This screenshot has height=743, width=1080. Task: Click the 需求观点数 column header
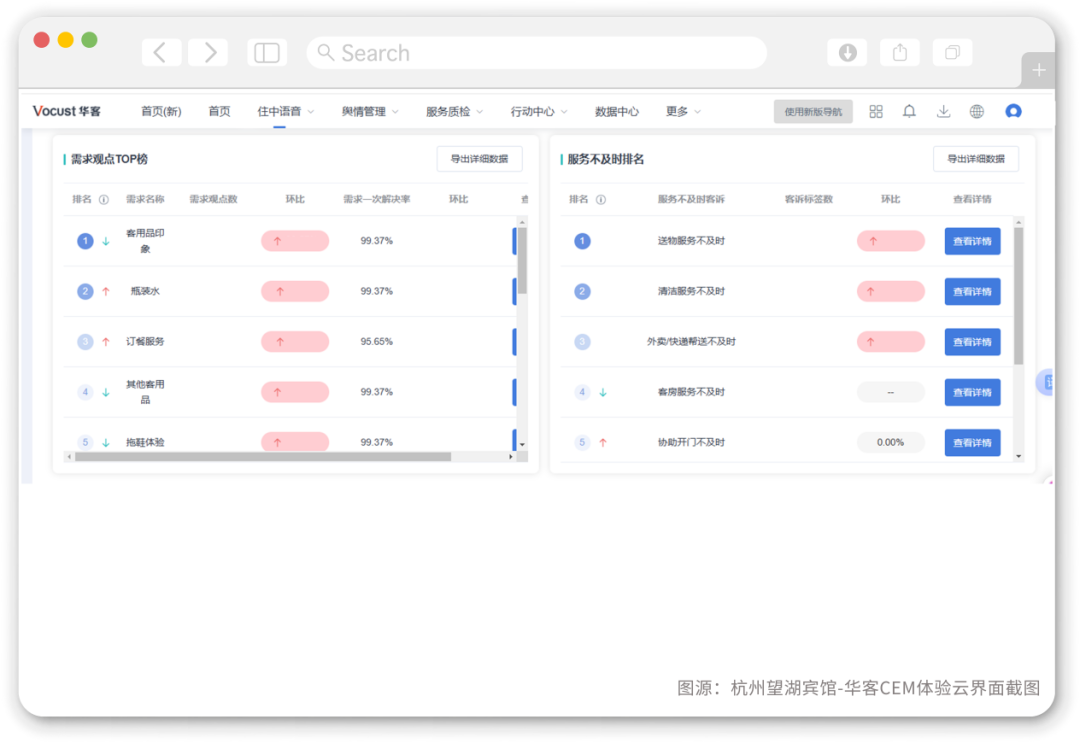click(x=214, y=200)
